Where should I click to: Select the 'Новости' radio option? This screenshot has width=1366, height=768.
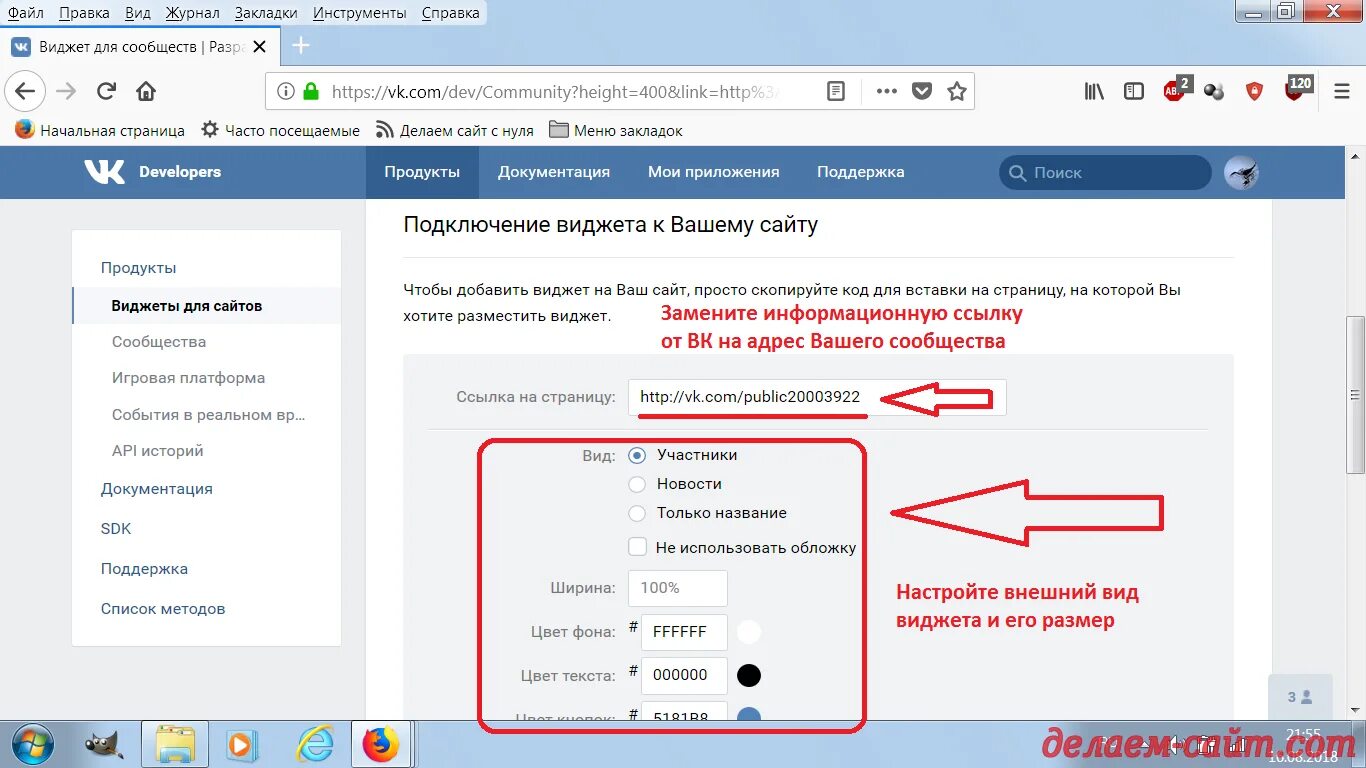pyautogui.click(x=637, y=484)
